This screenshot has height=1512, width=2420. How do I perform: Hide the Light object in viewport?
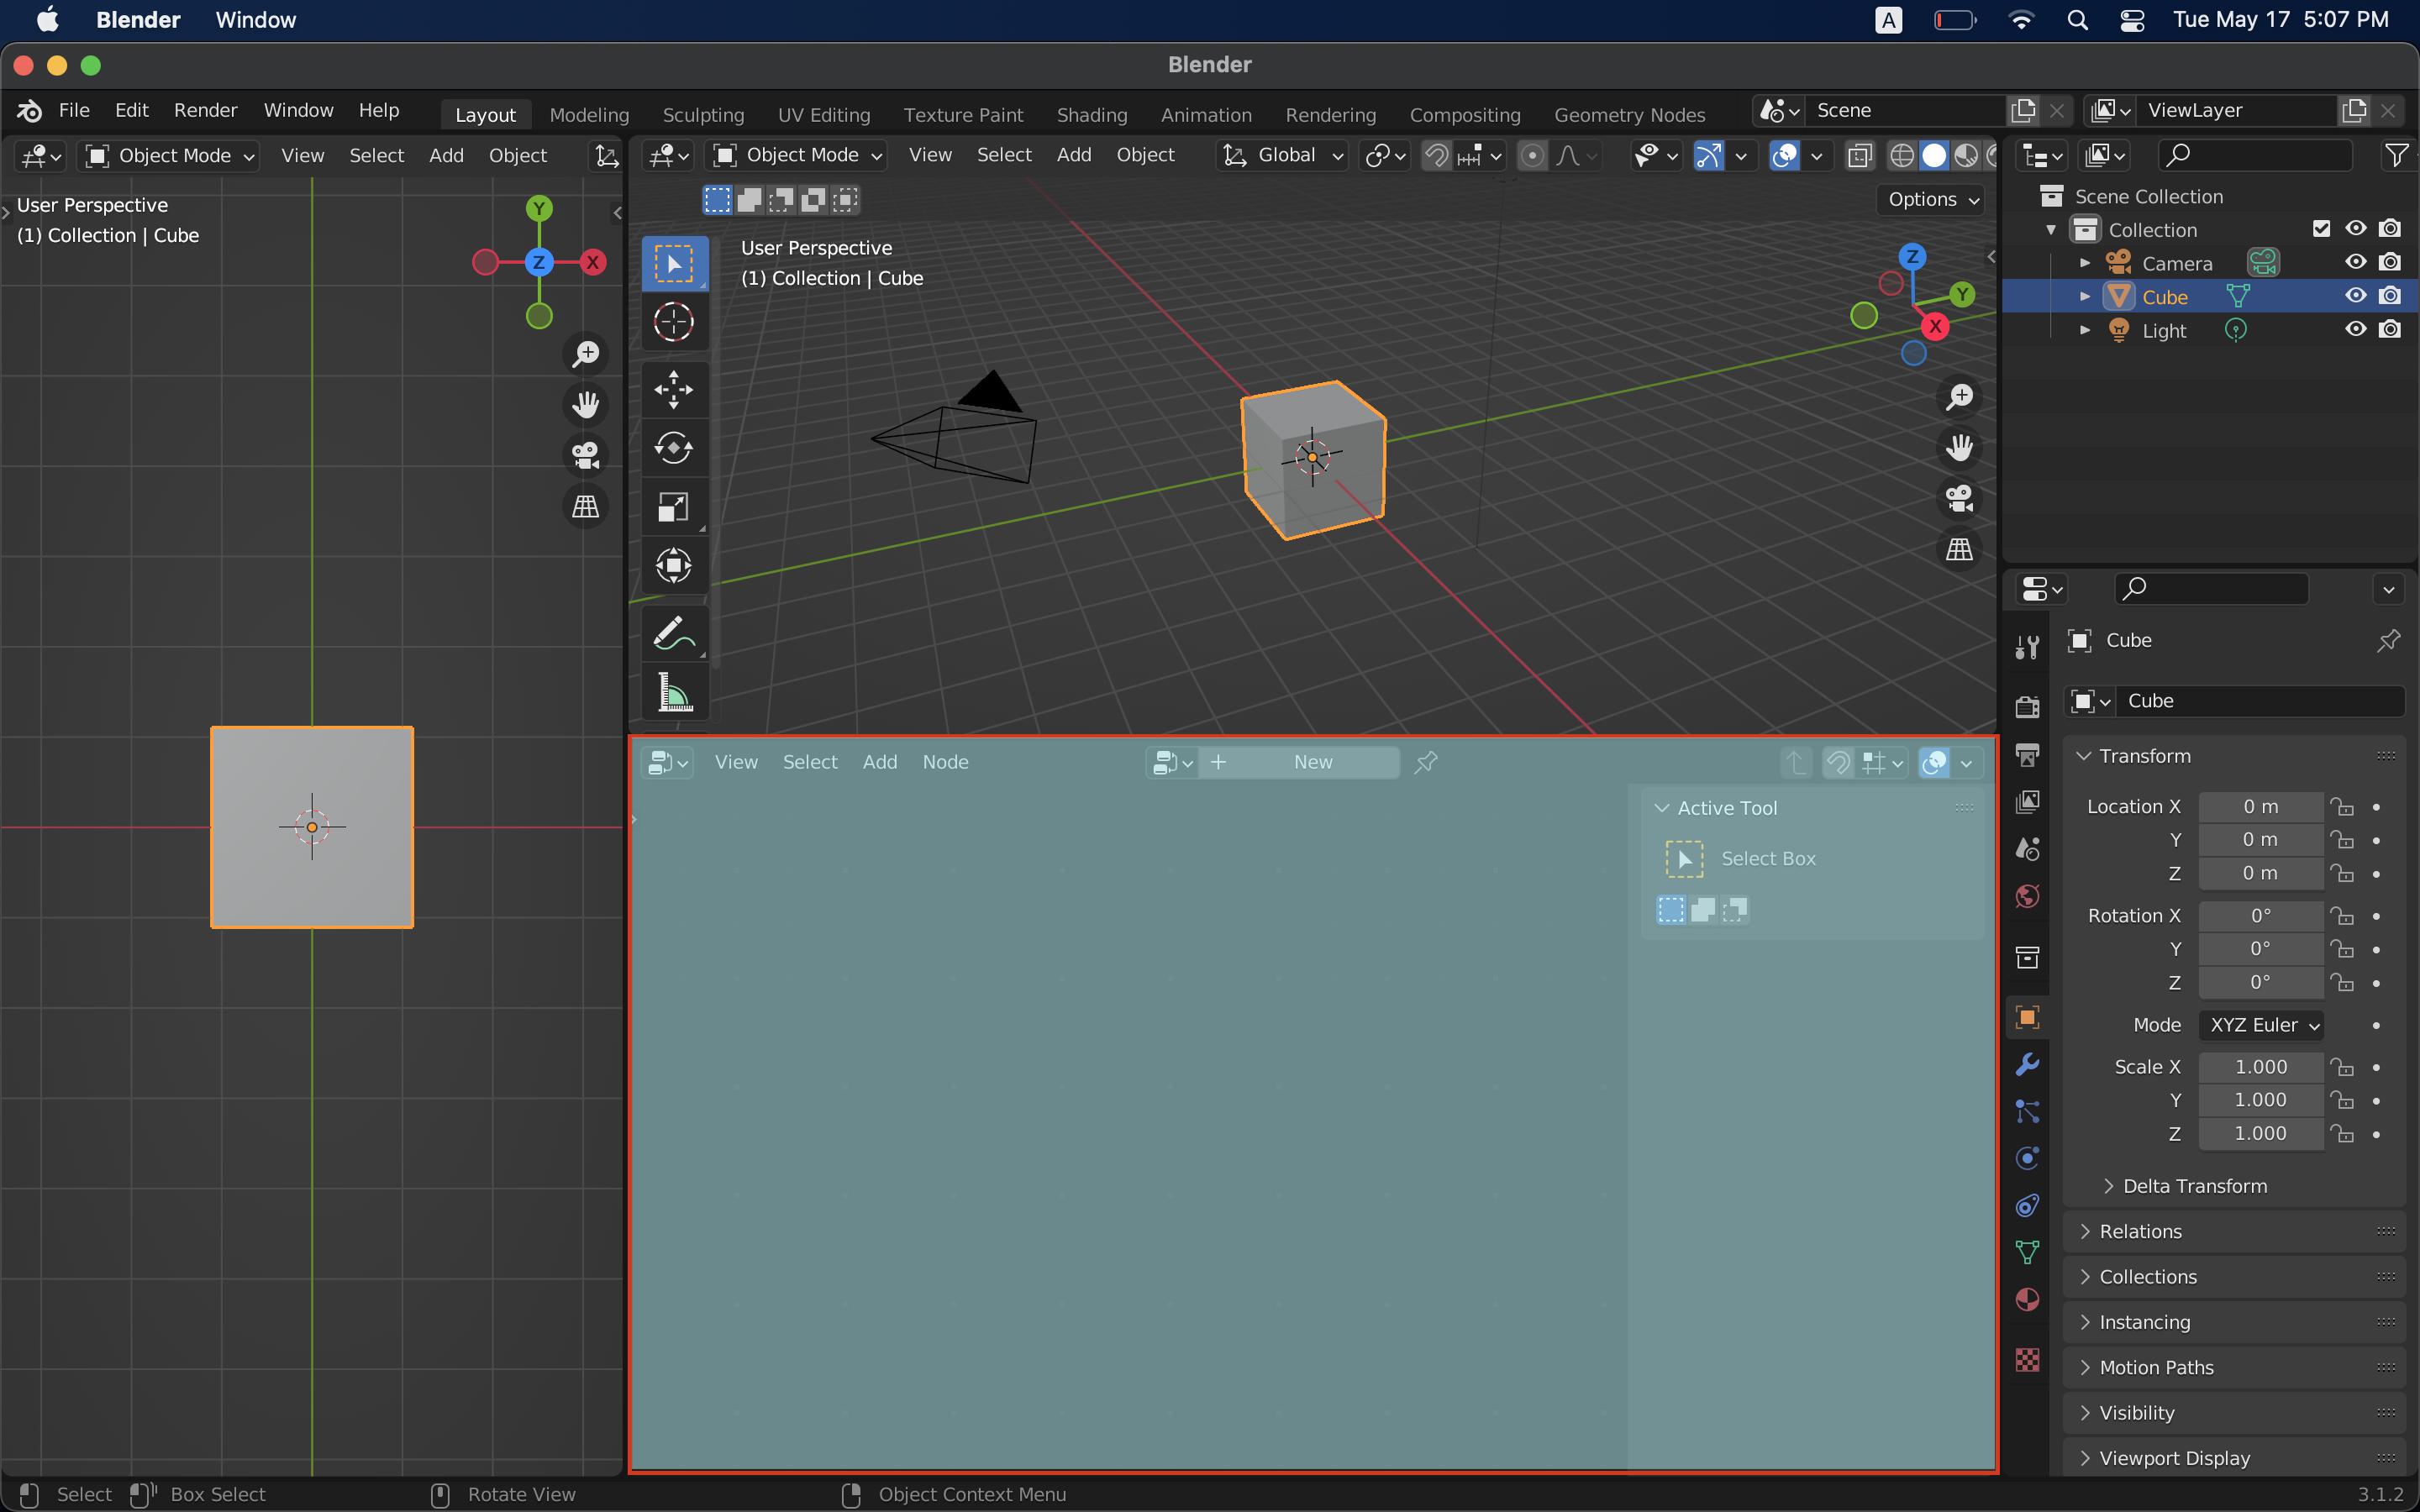[2355, 330]
